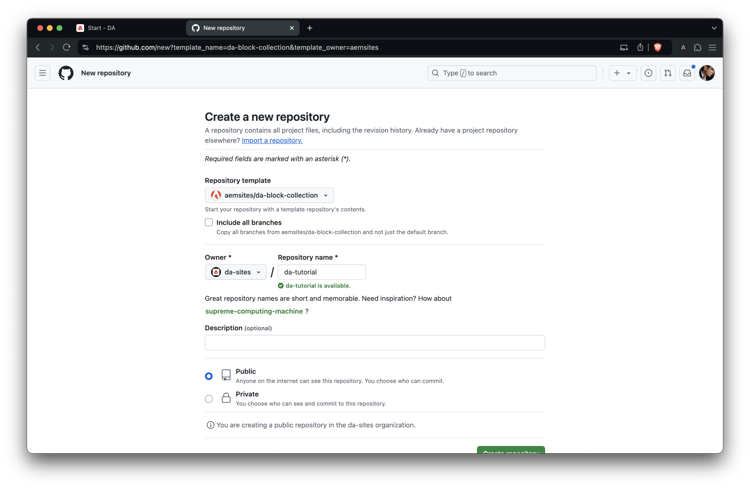Click the Brave Shields lion icon
The height and width of the screenshot is (489, 750).
tap(658, 47)
